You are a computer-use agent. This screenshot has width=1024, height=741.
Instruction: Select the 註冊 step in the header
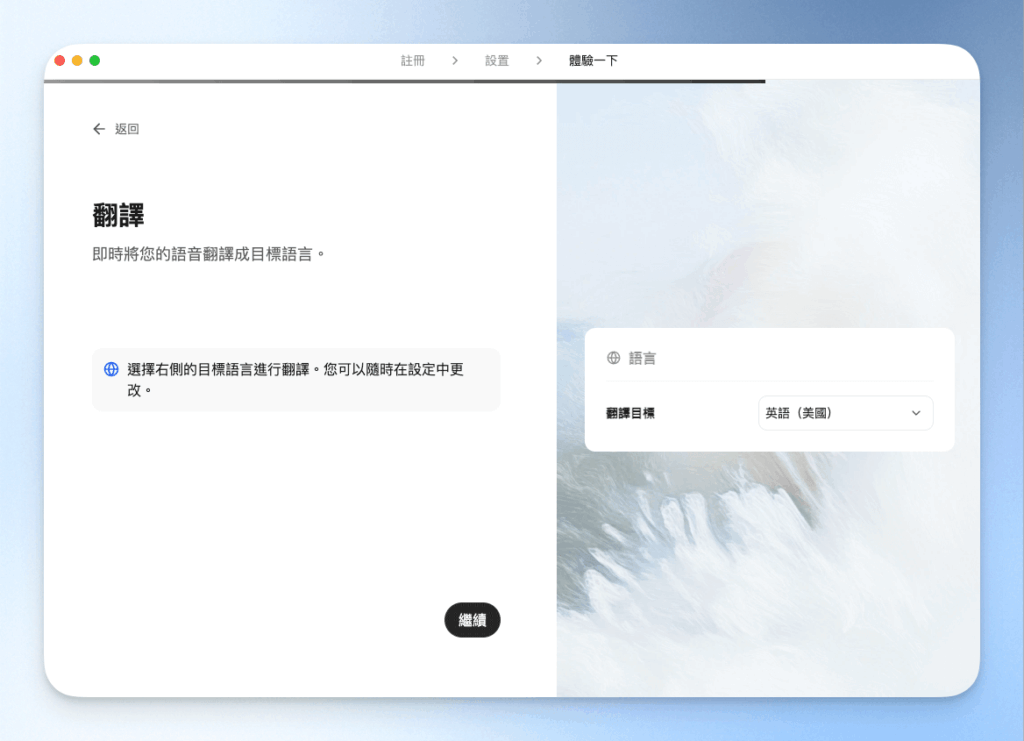point(412,60)
